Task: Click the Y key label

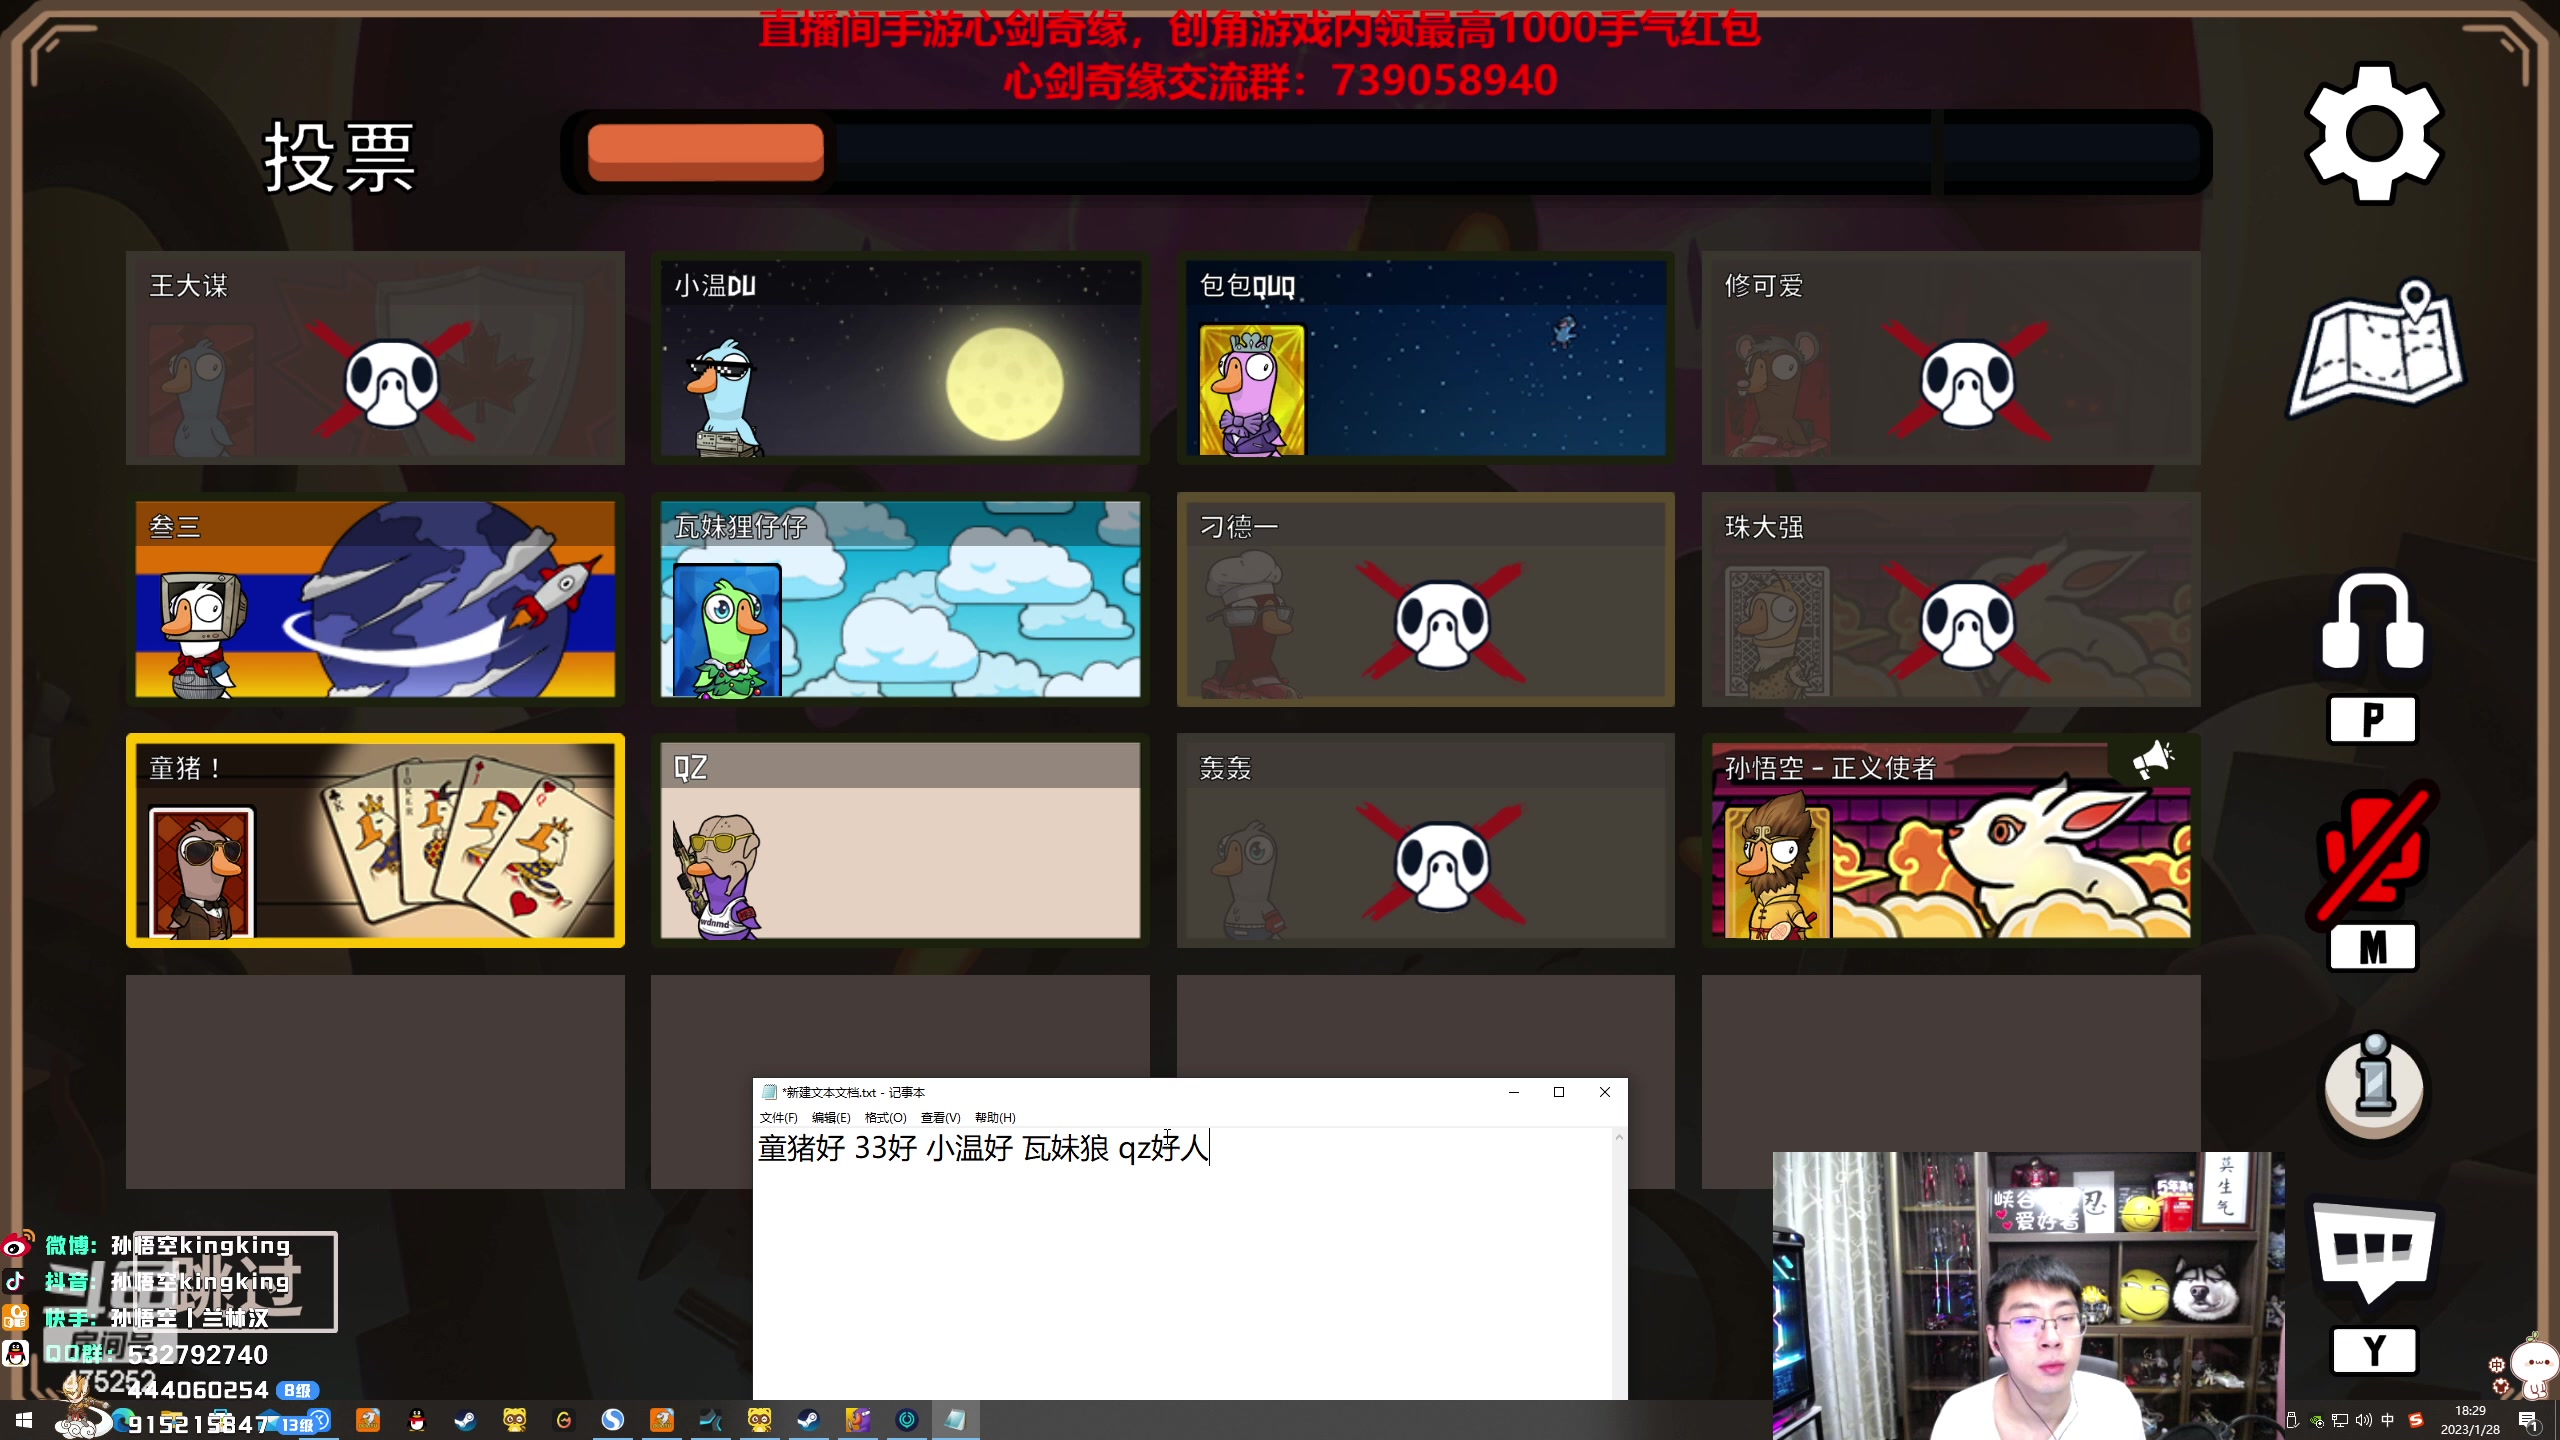Action: (2374, 1351)
